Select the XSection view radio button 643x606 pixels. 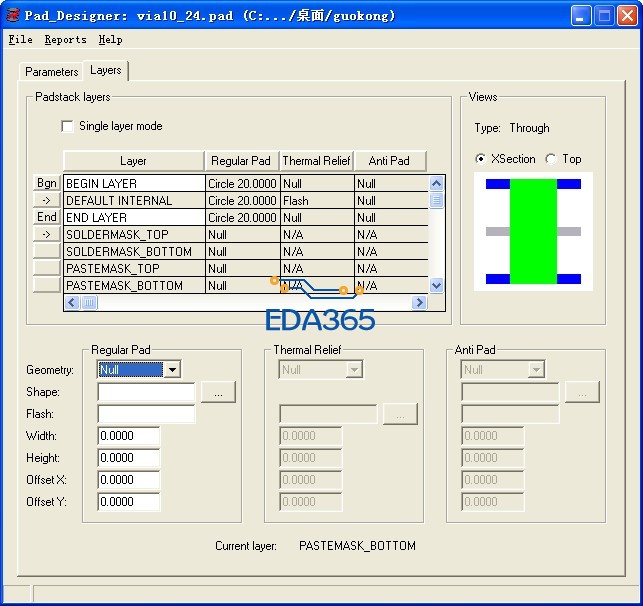[481, 159]
